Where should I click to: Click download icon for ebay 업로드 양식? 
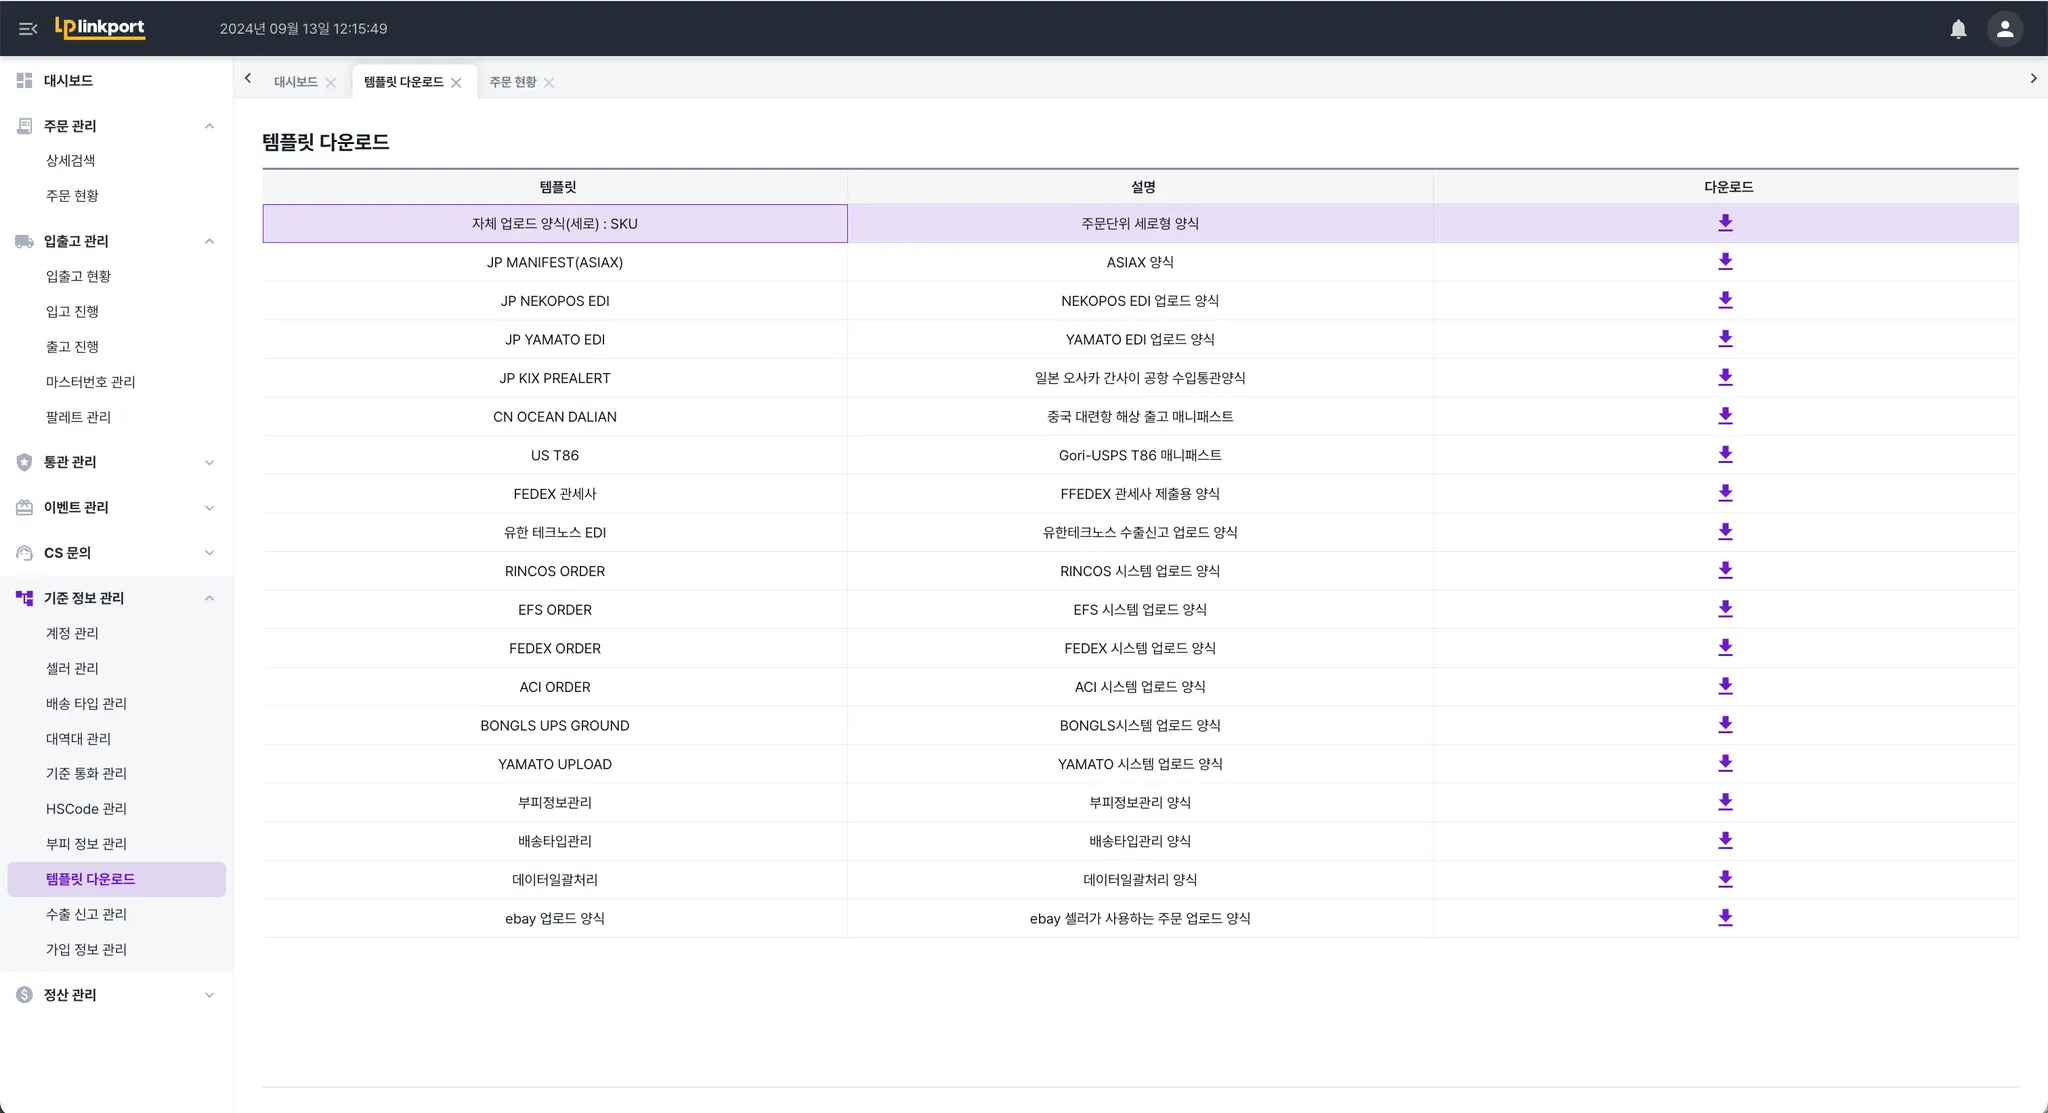[1725, 918]
